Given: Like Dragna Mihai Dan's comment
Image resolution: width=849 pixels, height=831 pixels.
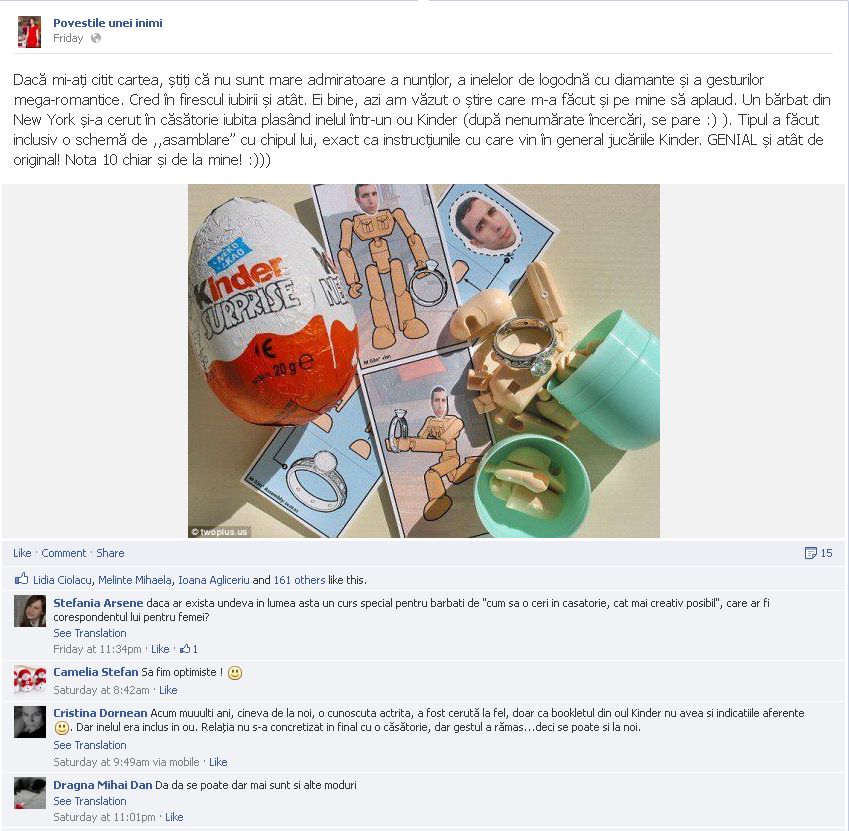Looking at the screenshot, I should click(x=174, y=817).
